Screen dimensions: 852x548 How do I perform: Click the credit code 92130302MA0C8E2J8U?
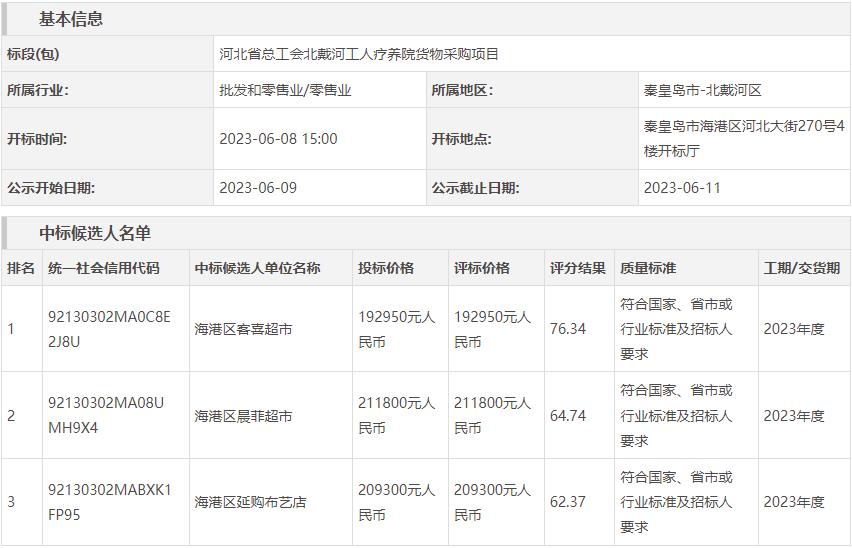[109, 329]
